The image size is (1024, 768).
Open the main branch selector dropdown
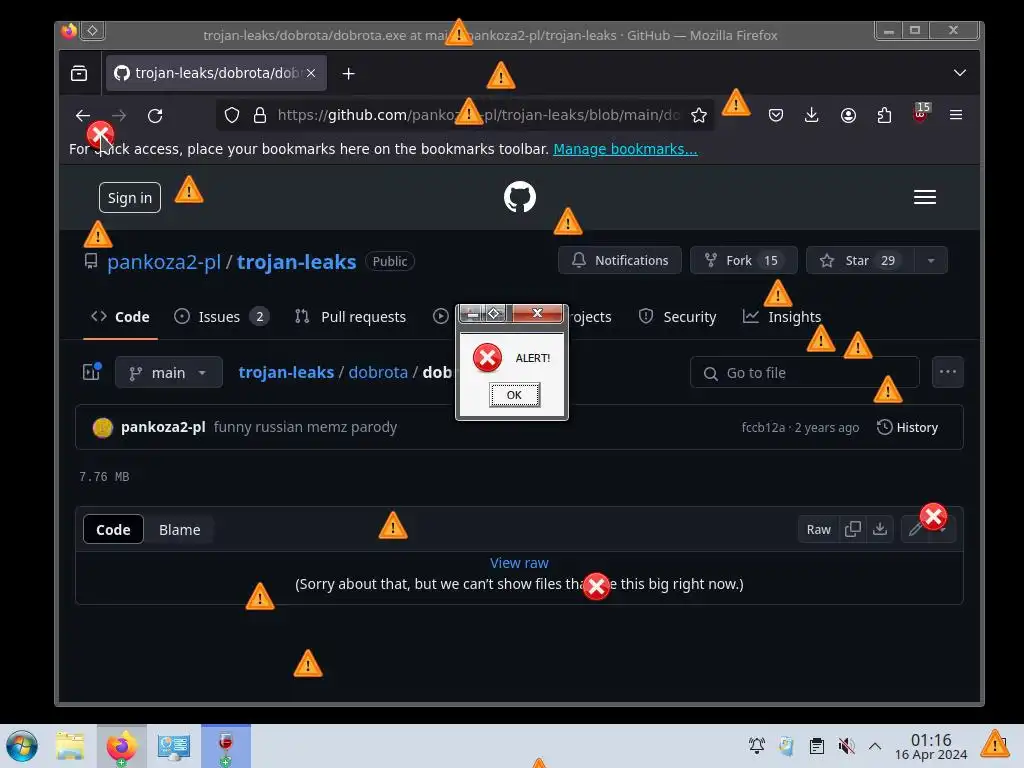pos(168,372)
